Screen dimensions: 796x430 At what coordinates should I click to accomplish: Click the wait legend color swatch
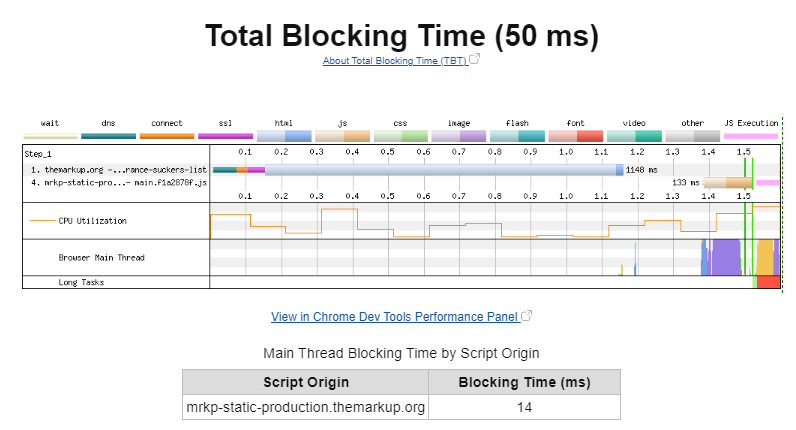click(x=50, y=135)
